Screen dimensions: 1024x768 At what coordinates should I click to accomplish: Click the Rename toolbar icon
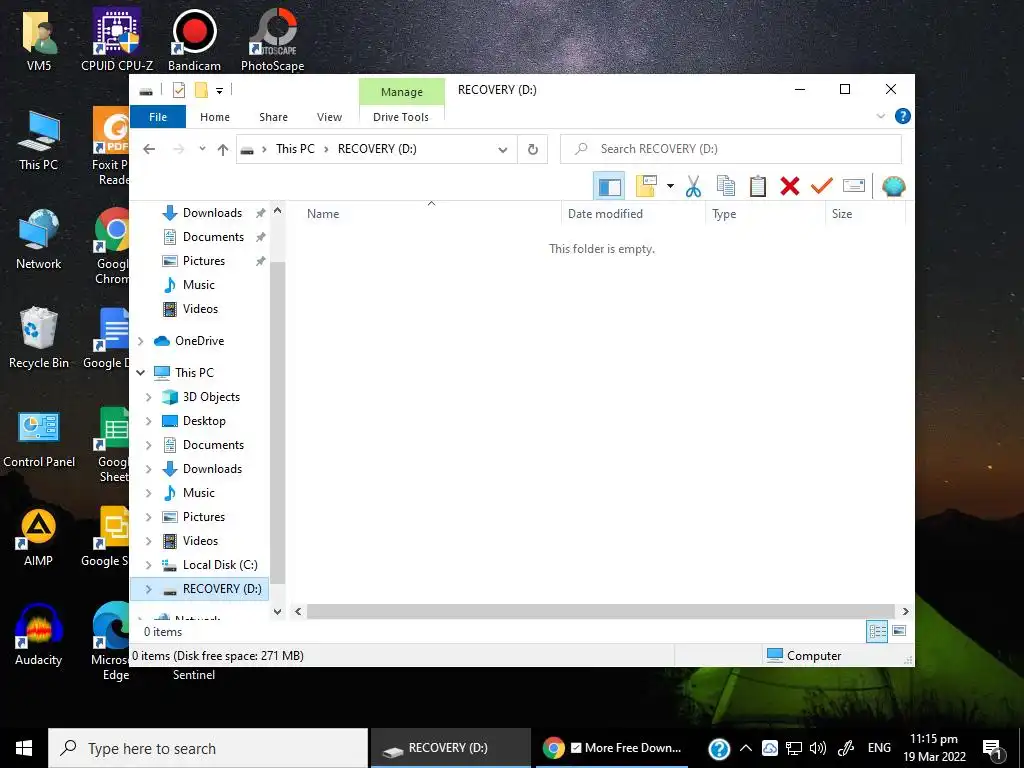(x=854, y=186)
